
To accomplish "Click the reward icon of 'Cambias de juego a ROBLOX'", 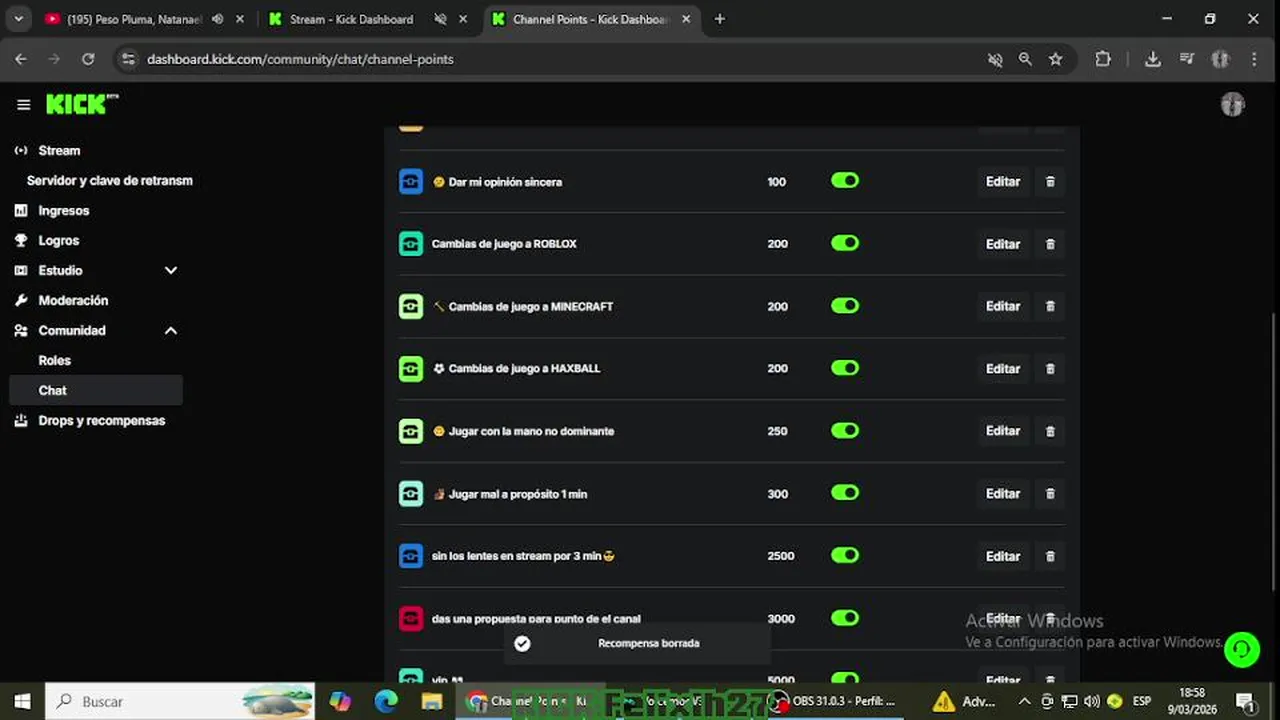I will click(411, 244).
